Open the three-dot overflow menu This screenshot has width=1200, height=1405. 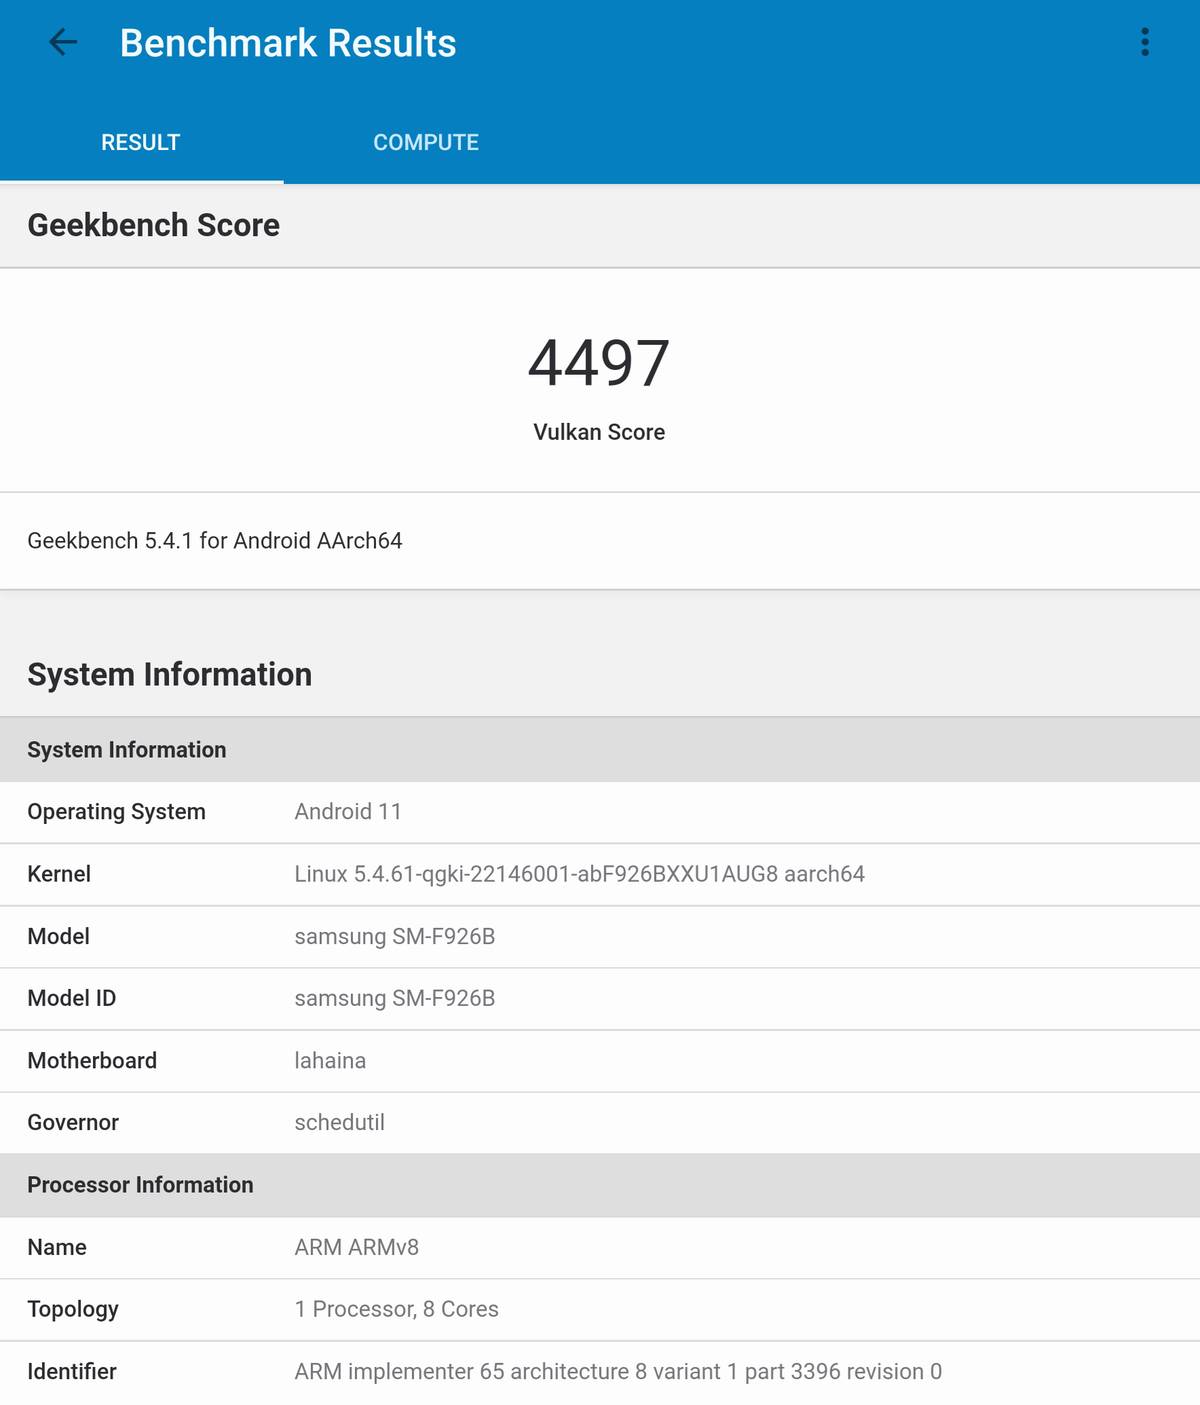tap(1145, 42)
